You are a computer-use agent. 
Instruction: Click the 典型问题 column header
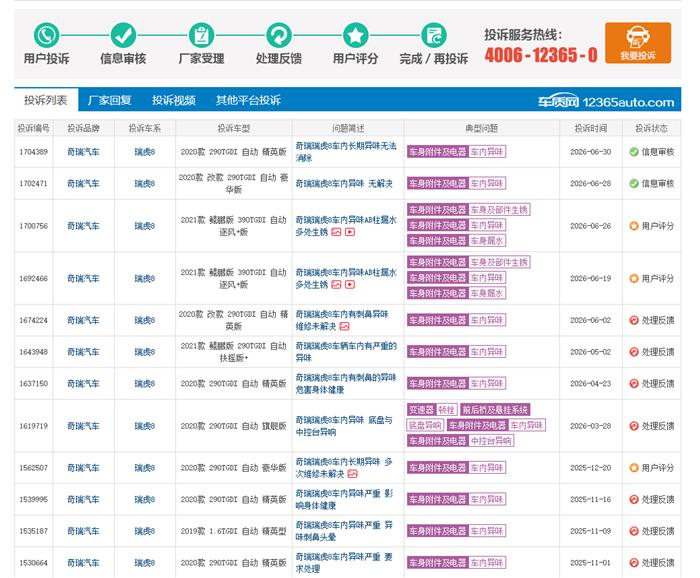[x=481, y=129]
